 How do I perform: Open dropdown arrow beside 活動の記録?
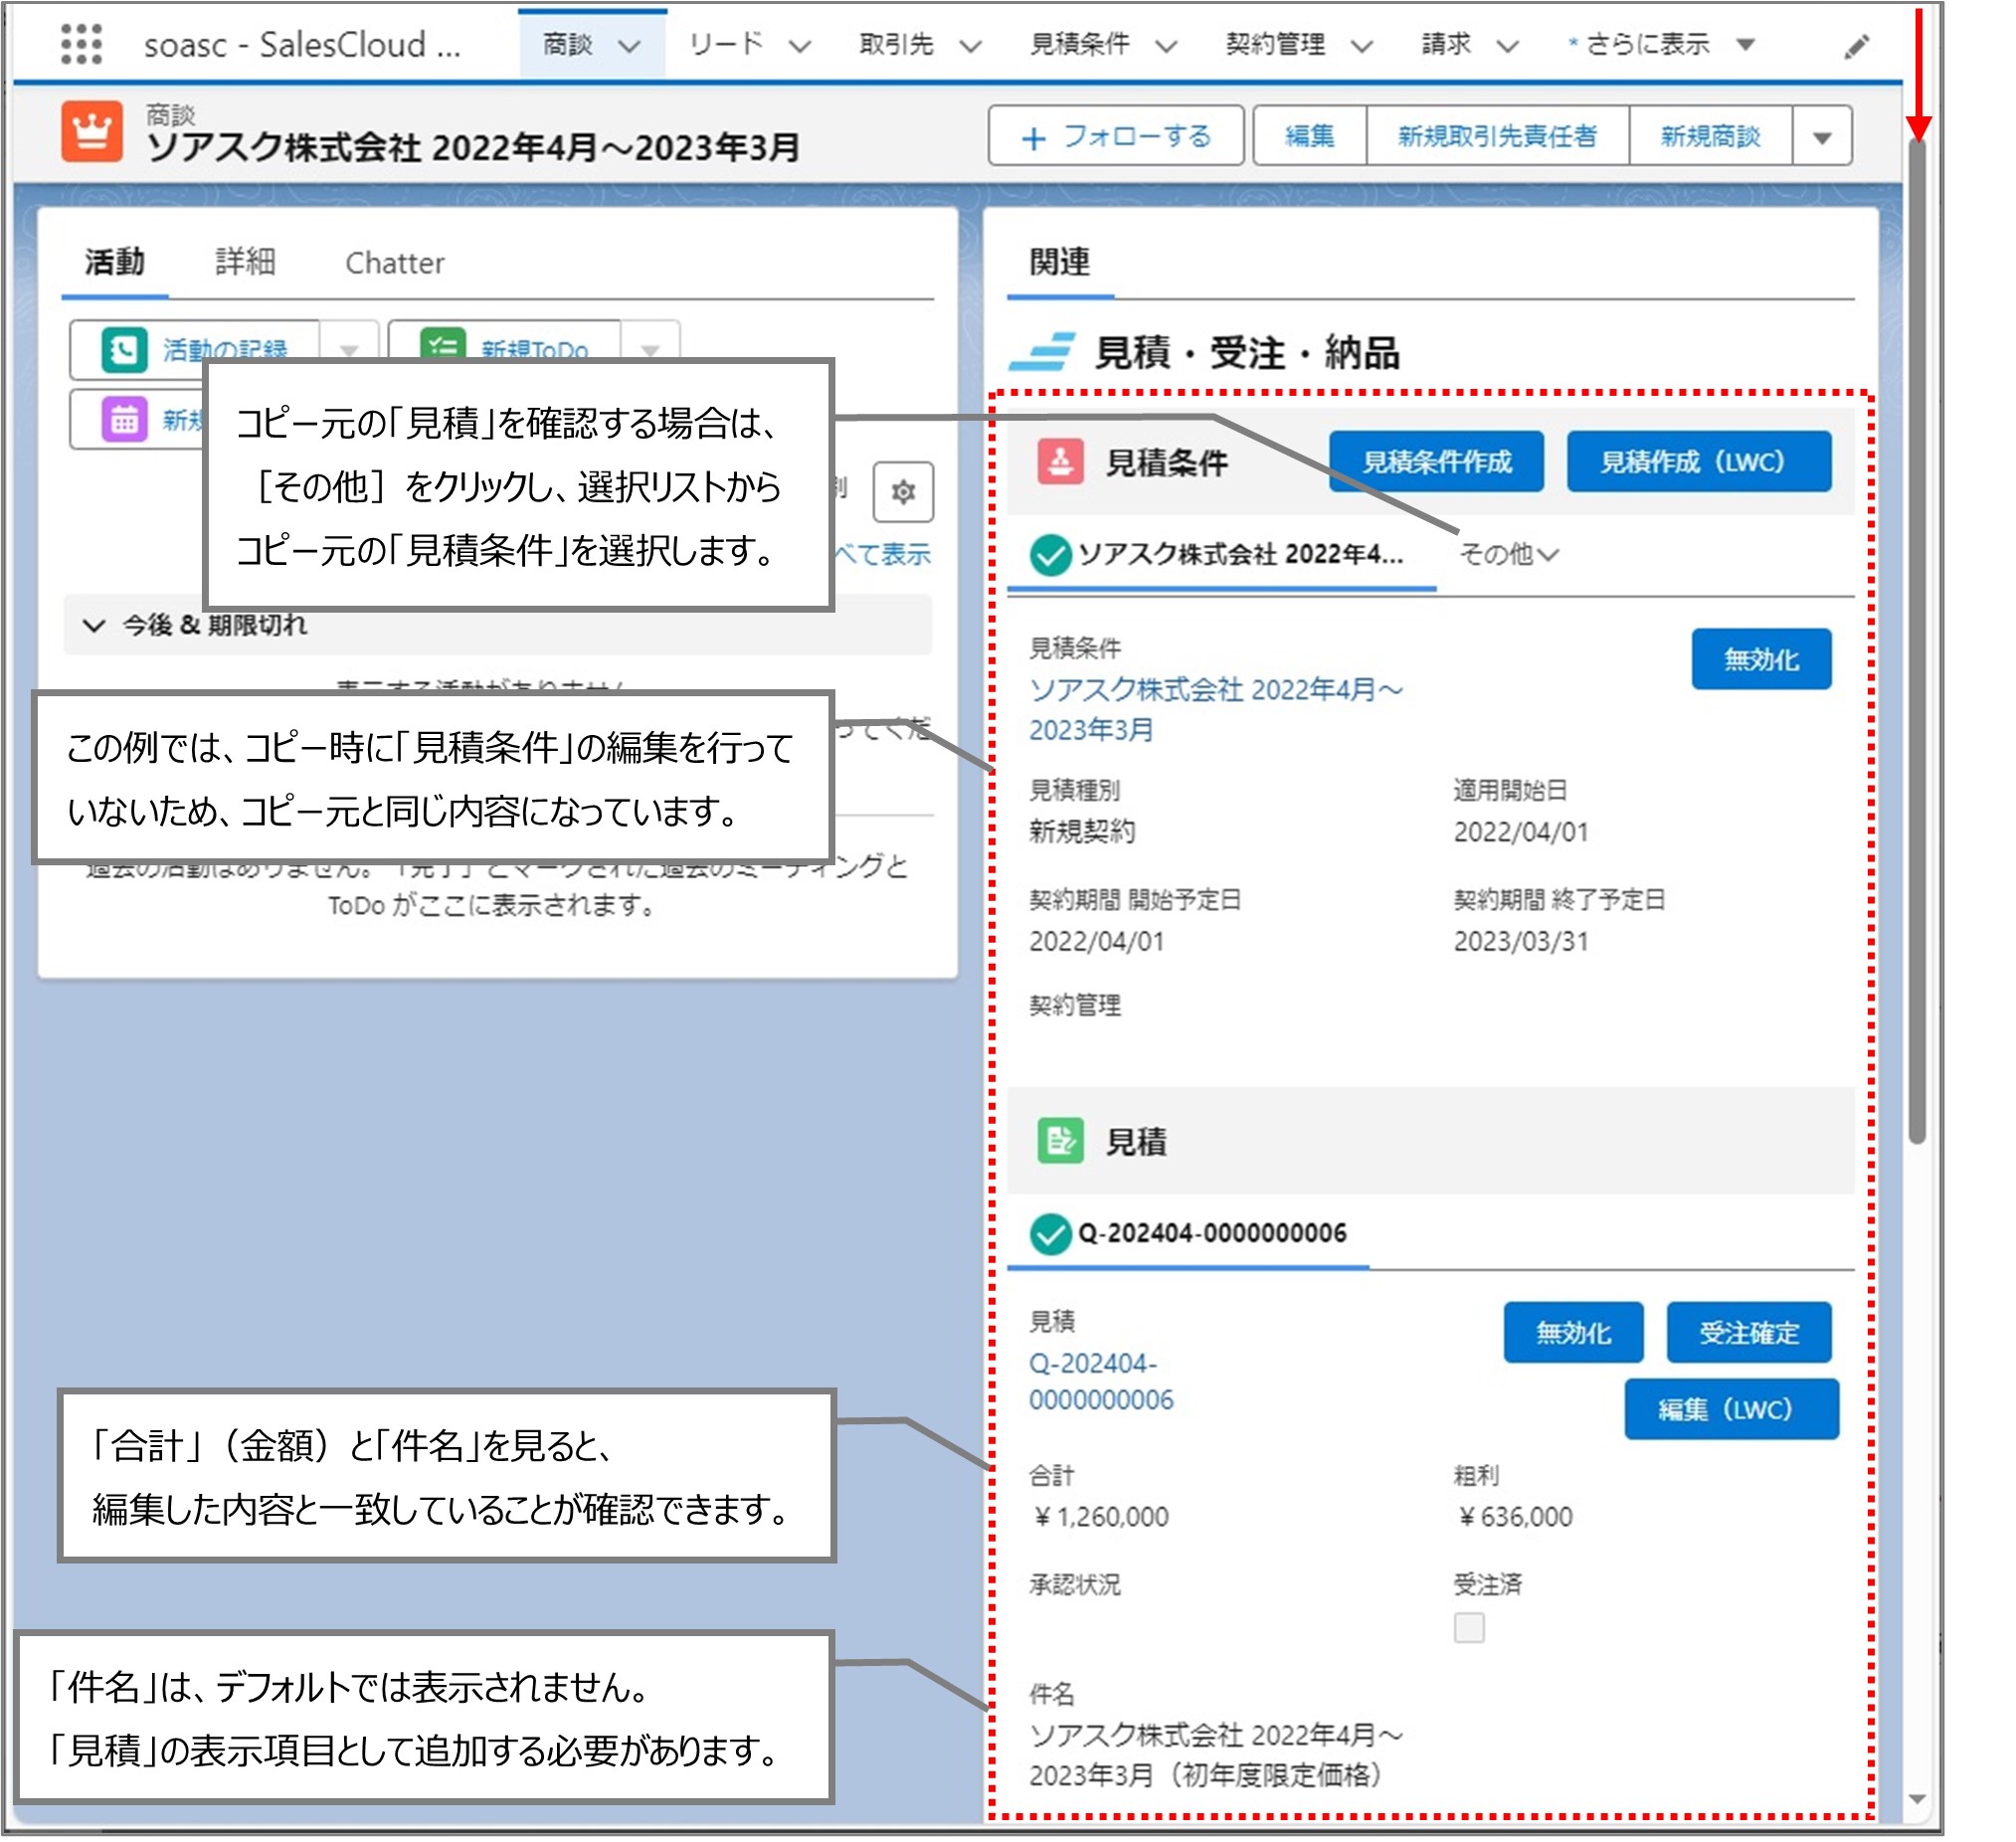point(349,350)
